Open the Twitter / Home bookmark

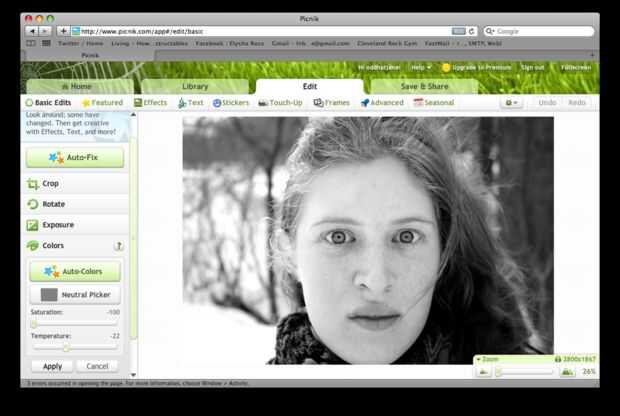click(x=81, y=43)
